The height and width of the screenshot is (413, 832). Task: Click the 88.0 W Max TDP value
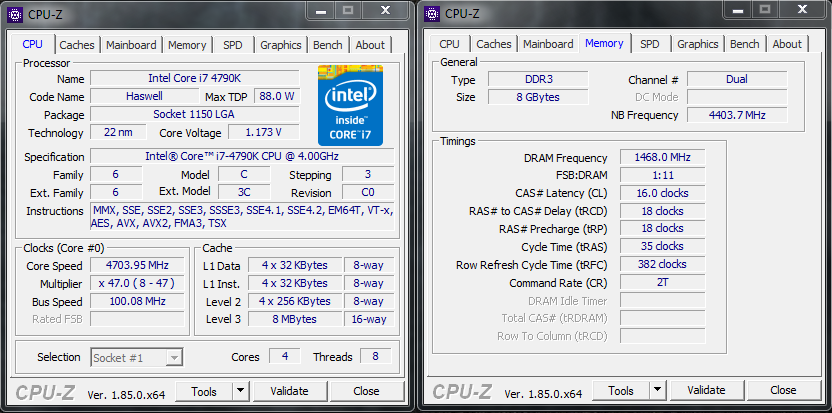pyautogui.click(x=277, y=97)
